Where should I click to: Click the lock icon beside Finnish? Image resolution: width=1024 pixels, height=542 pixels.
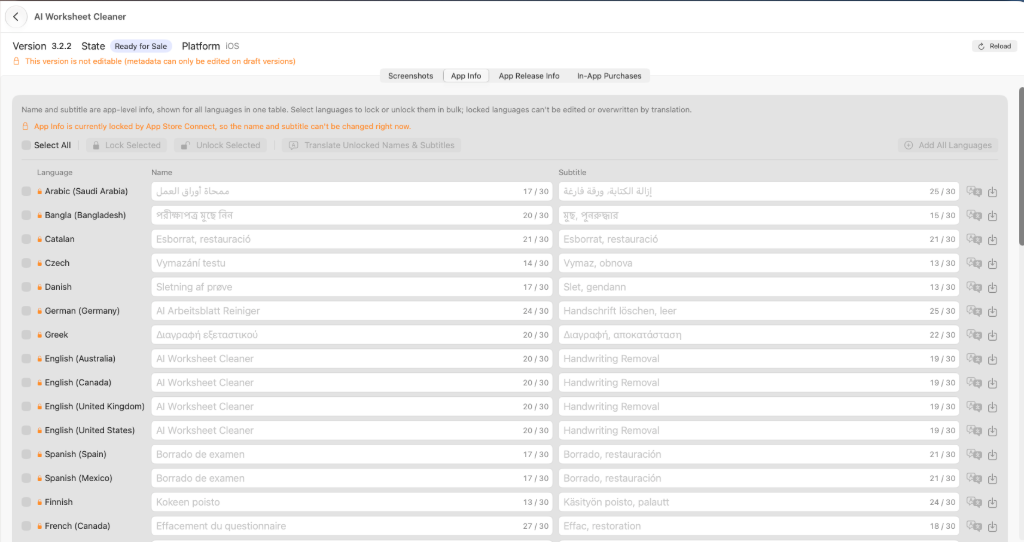(39, 502)
